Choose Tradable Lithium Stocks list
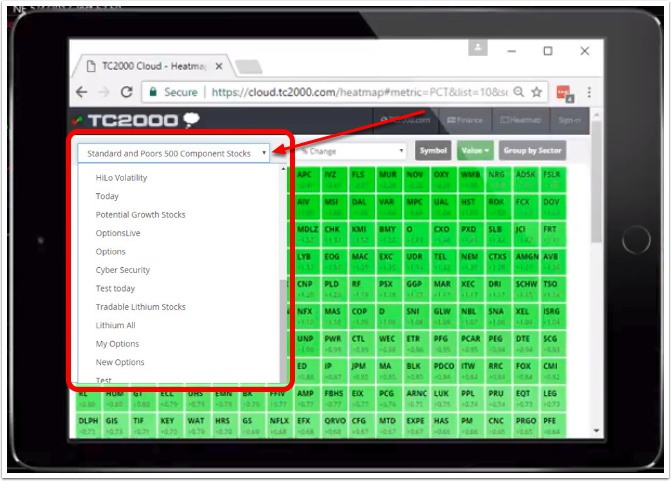This screenshot has width=671, height=481. pyautogui.click(x=140, y=307)
